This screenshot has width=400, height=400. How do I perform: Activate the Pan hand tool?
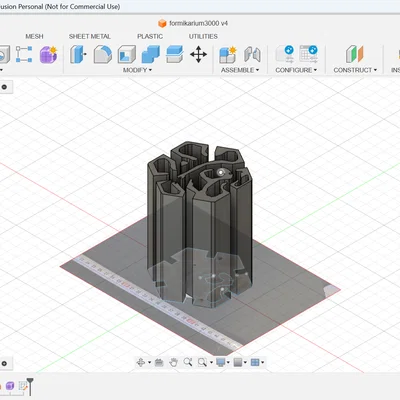tap(173, 362)
